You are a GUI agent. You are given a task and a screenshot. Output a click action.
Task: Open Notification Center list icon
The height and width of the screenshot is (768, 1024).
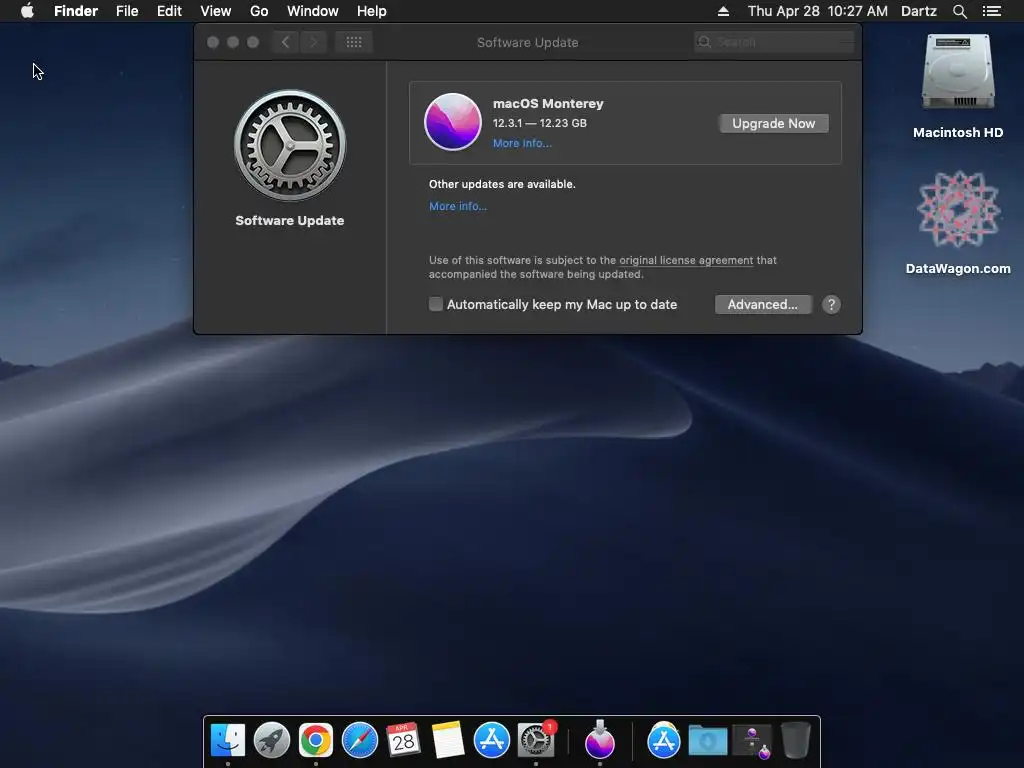[x=991, y=11]
